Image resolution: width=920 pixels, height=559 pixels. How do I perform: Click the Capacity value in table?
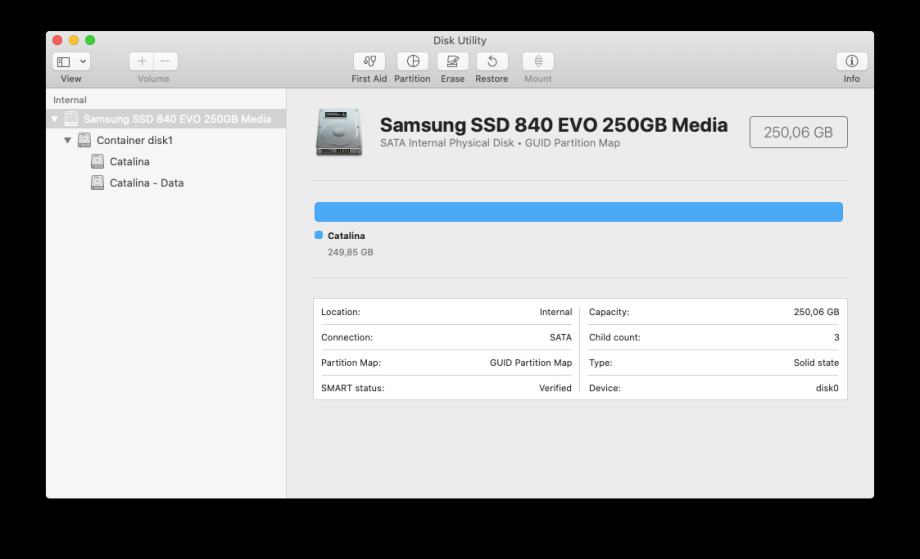tap(816, 312)
